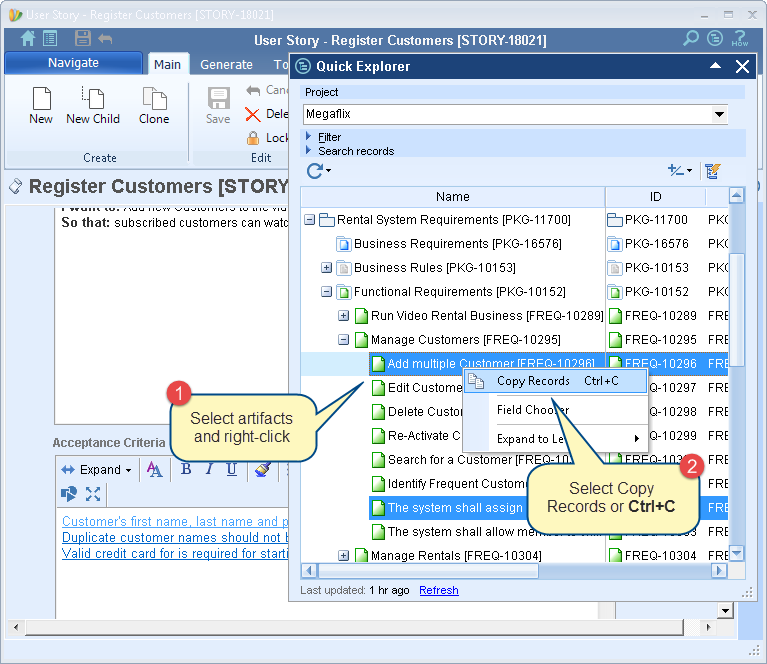
Task: Create a New Child artifact
Action: (x=93, y=106)
